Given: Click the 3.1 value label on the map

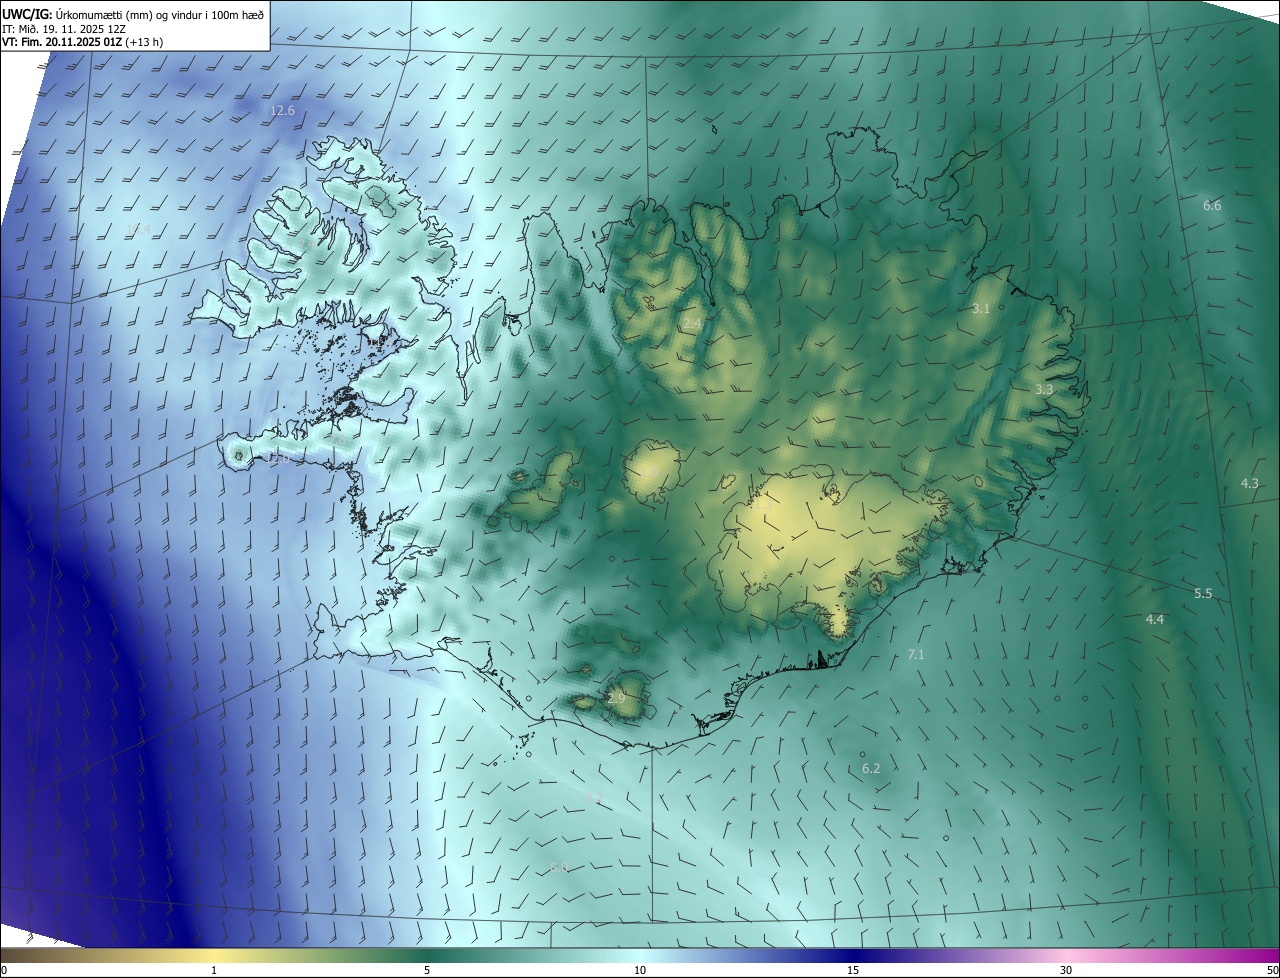Looking at the screenshot, I should [981, 308].
